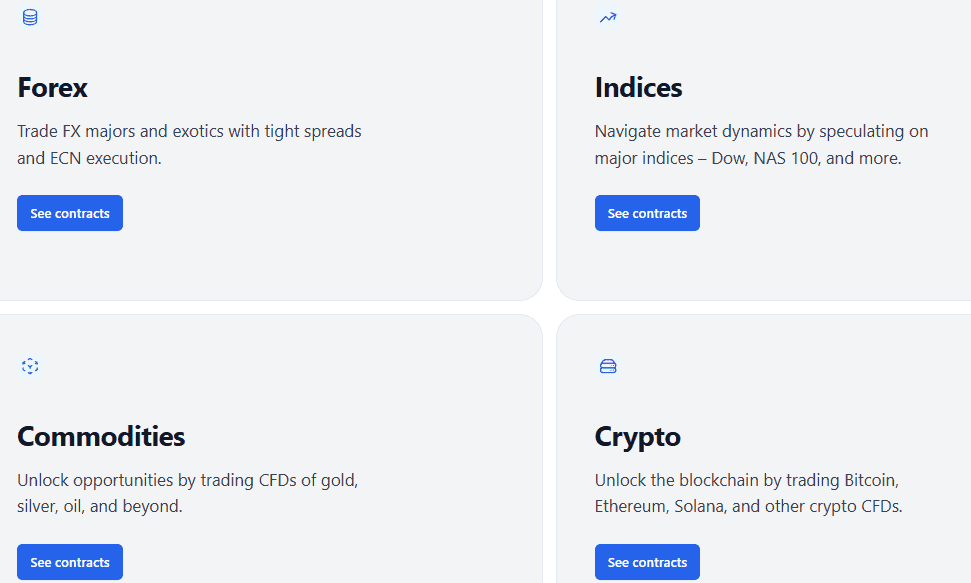Select the Indices heading text

click(x=638, y=89)
